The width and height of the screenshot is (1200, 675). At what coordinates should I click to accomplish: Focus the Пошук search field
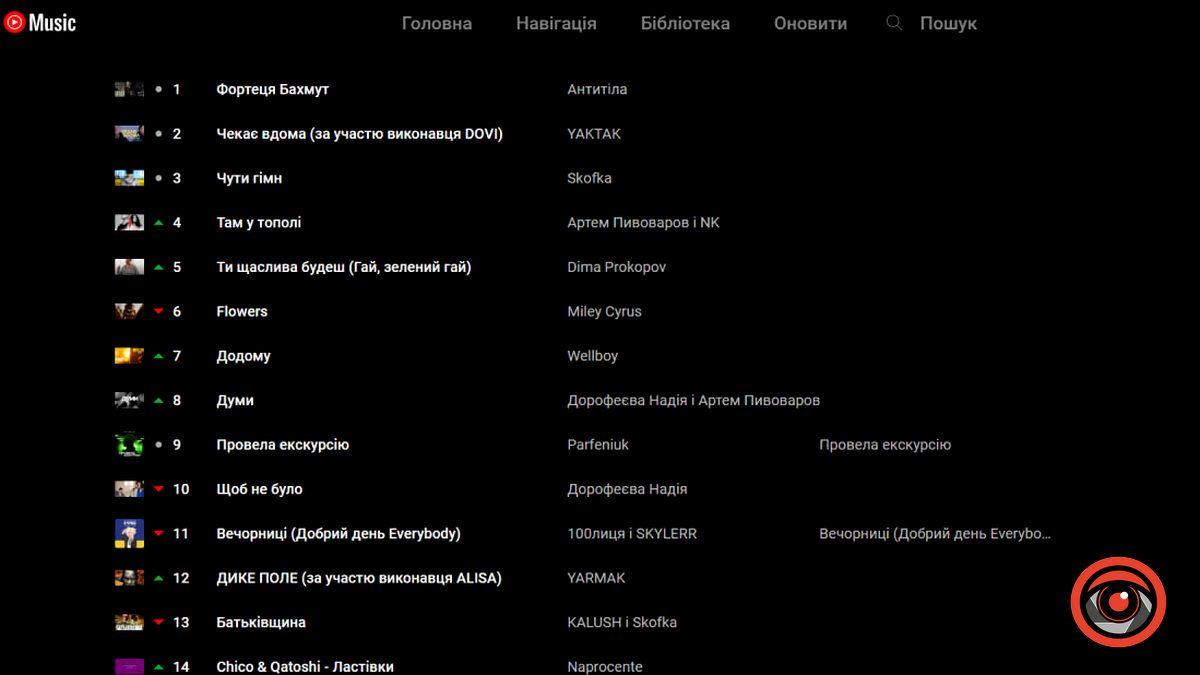coord(948,23)
